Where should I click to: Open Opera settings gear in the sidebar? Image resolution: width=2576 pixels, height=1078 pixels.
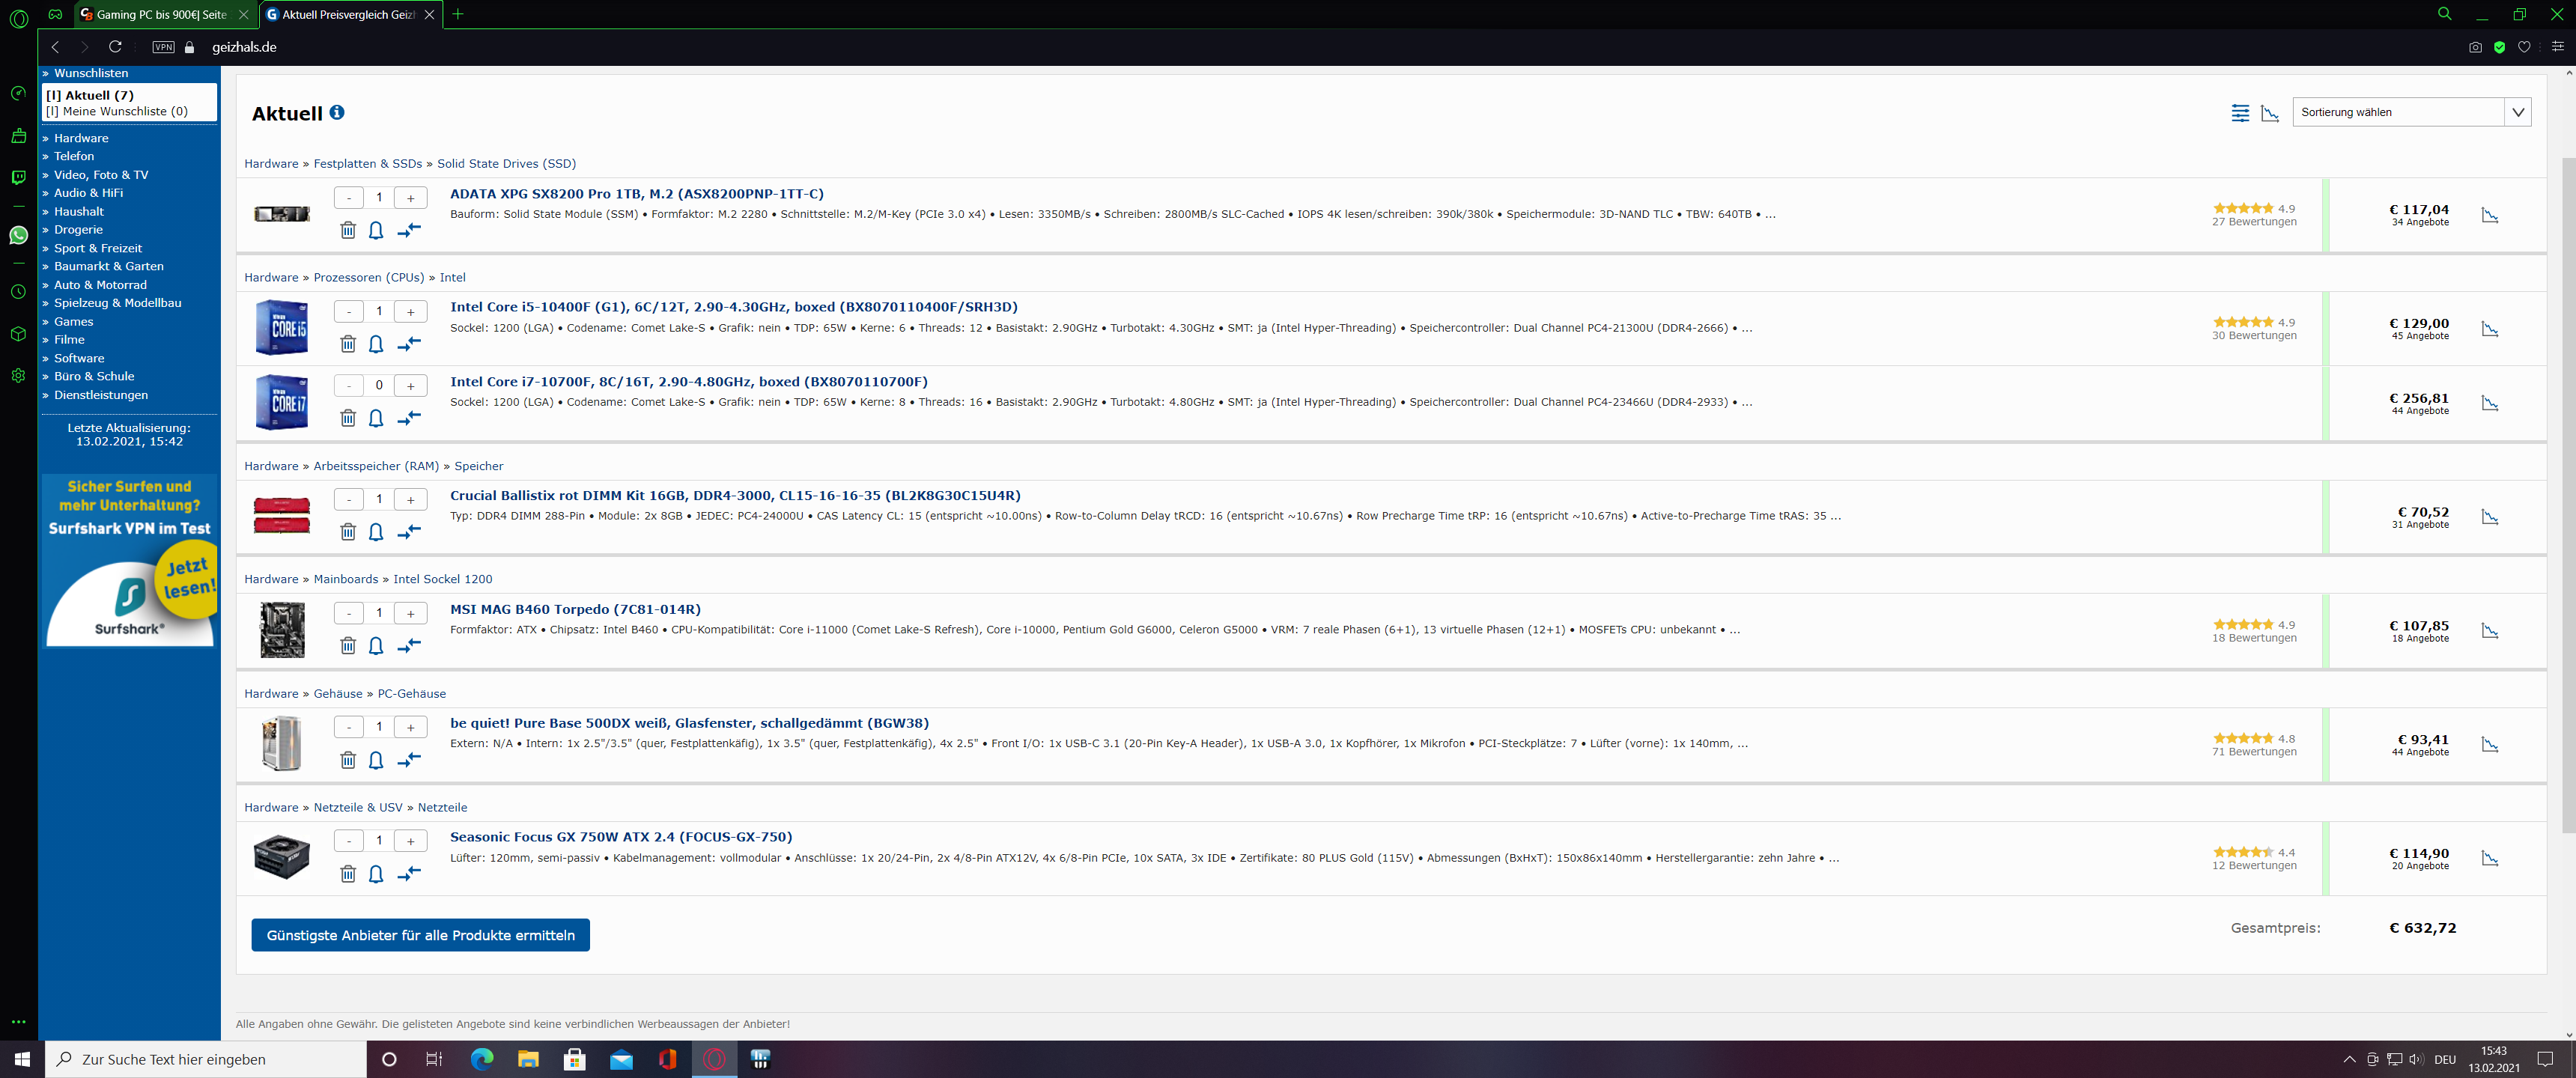click(x=18, y=376)
